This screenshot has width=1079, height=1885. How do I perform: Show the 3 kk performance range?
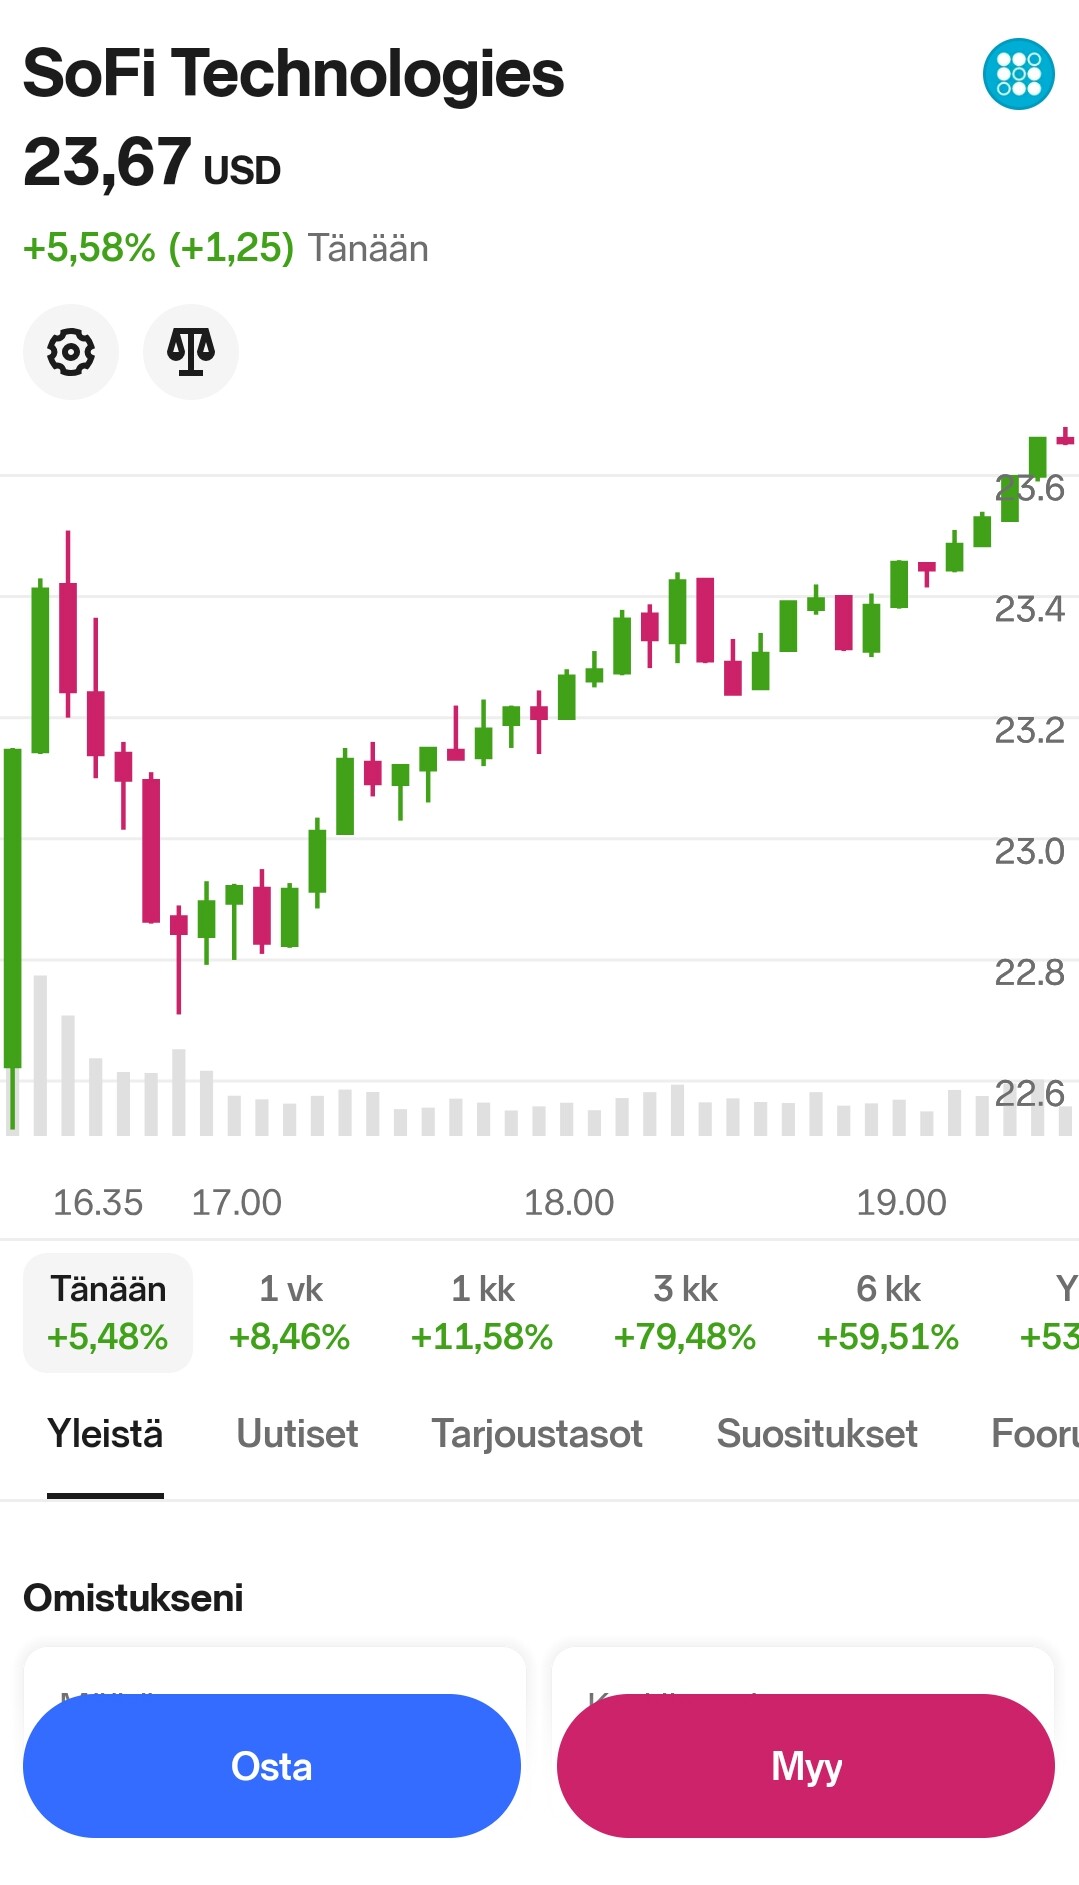[685, 1312]
